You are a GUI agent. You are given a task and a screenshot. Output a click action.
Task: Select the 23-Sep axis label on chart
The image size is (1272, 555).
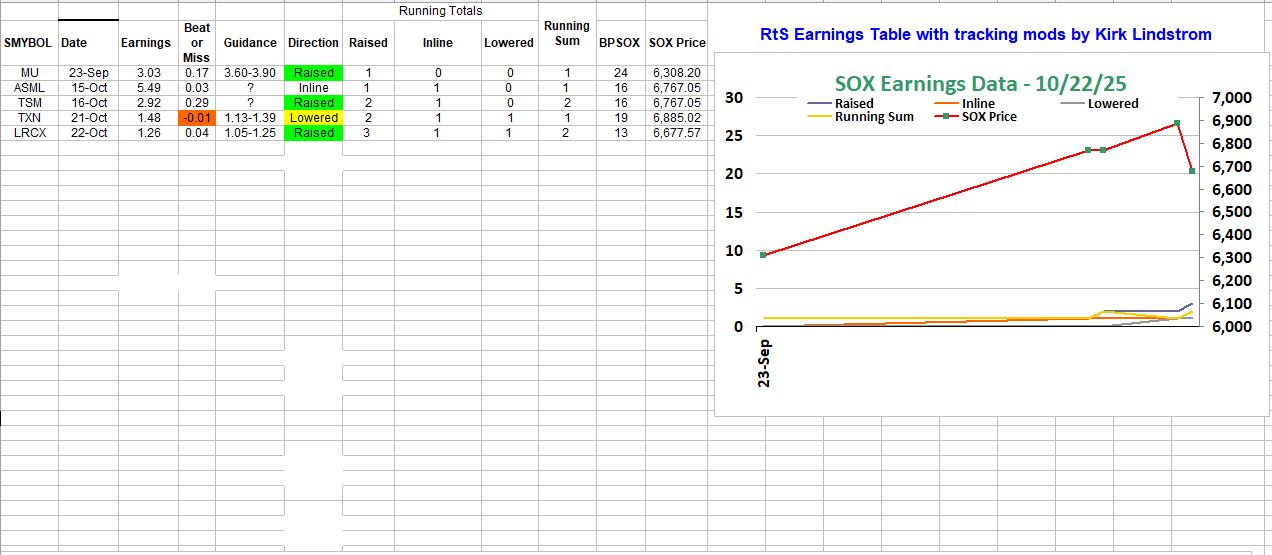pyautogui.click(x=764, y=363)
